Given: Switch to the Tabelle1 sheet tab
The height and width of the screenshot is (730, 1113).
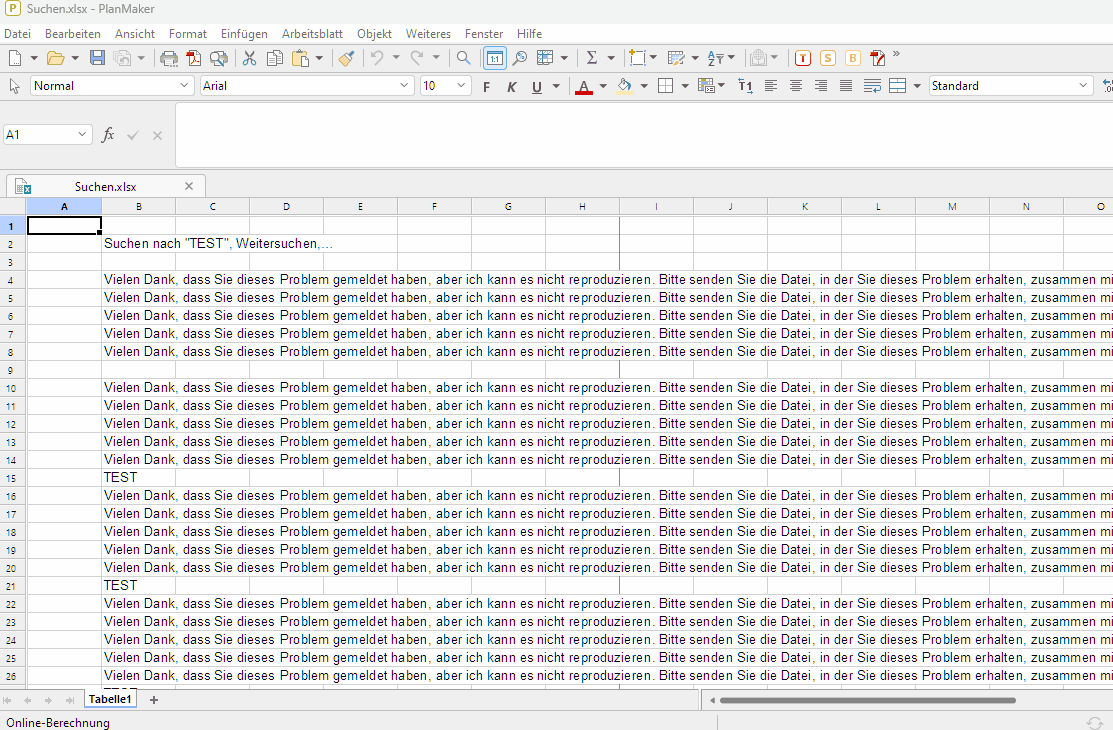Looking at the screenshot, I should click(110, 699).
